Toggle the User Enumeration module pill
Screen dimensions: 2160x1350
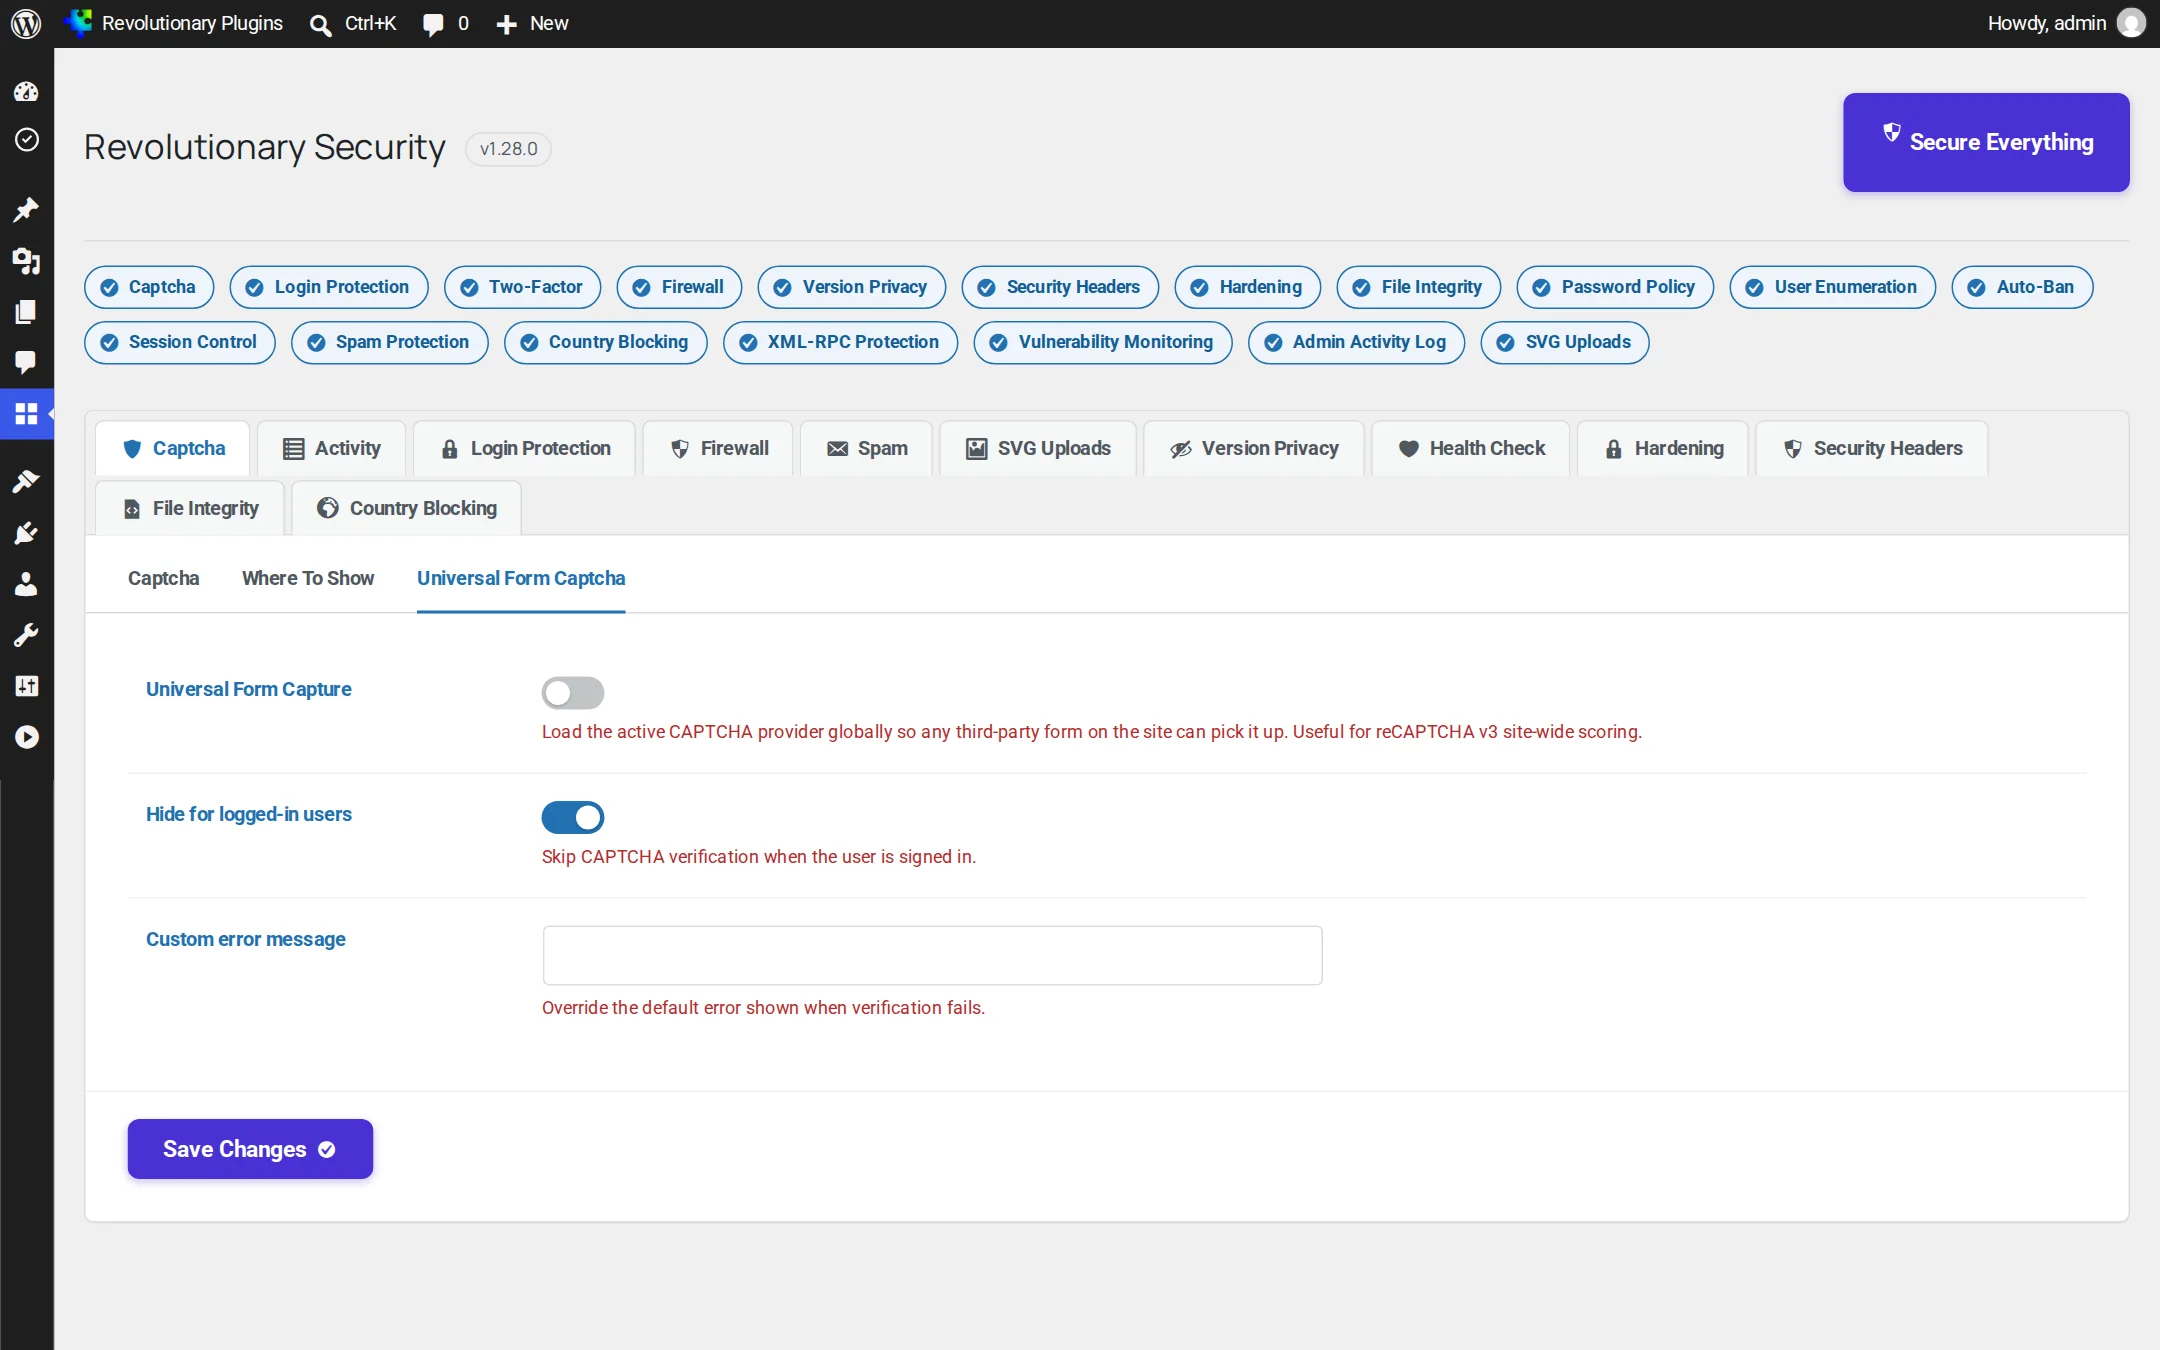pyautogui.click(x=1833, y=287)
